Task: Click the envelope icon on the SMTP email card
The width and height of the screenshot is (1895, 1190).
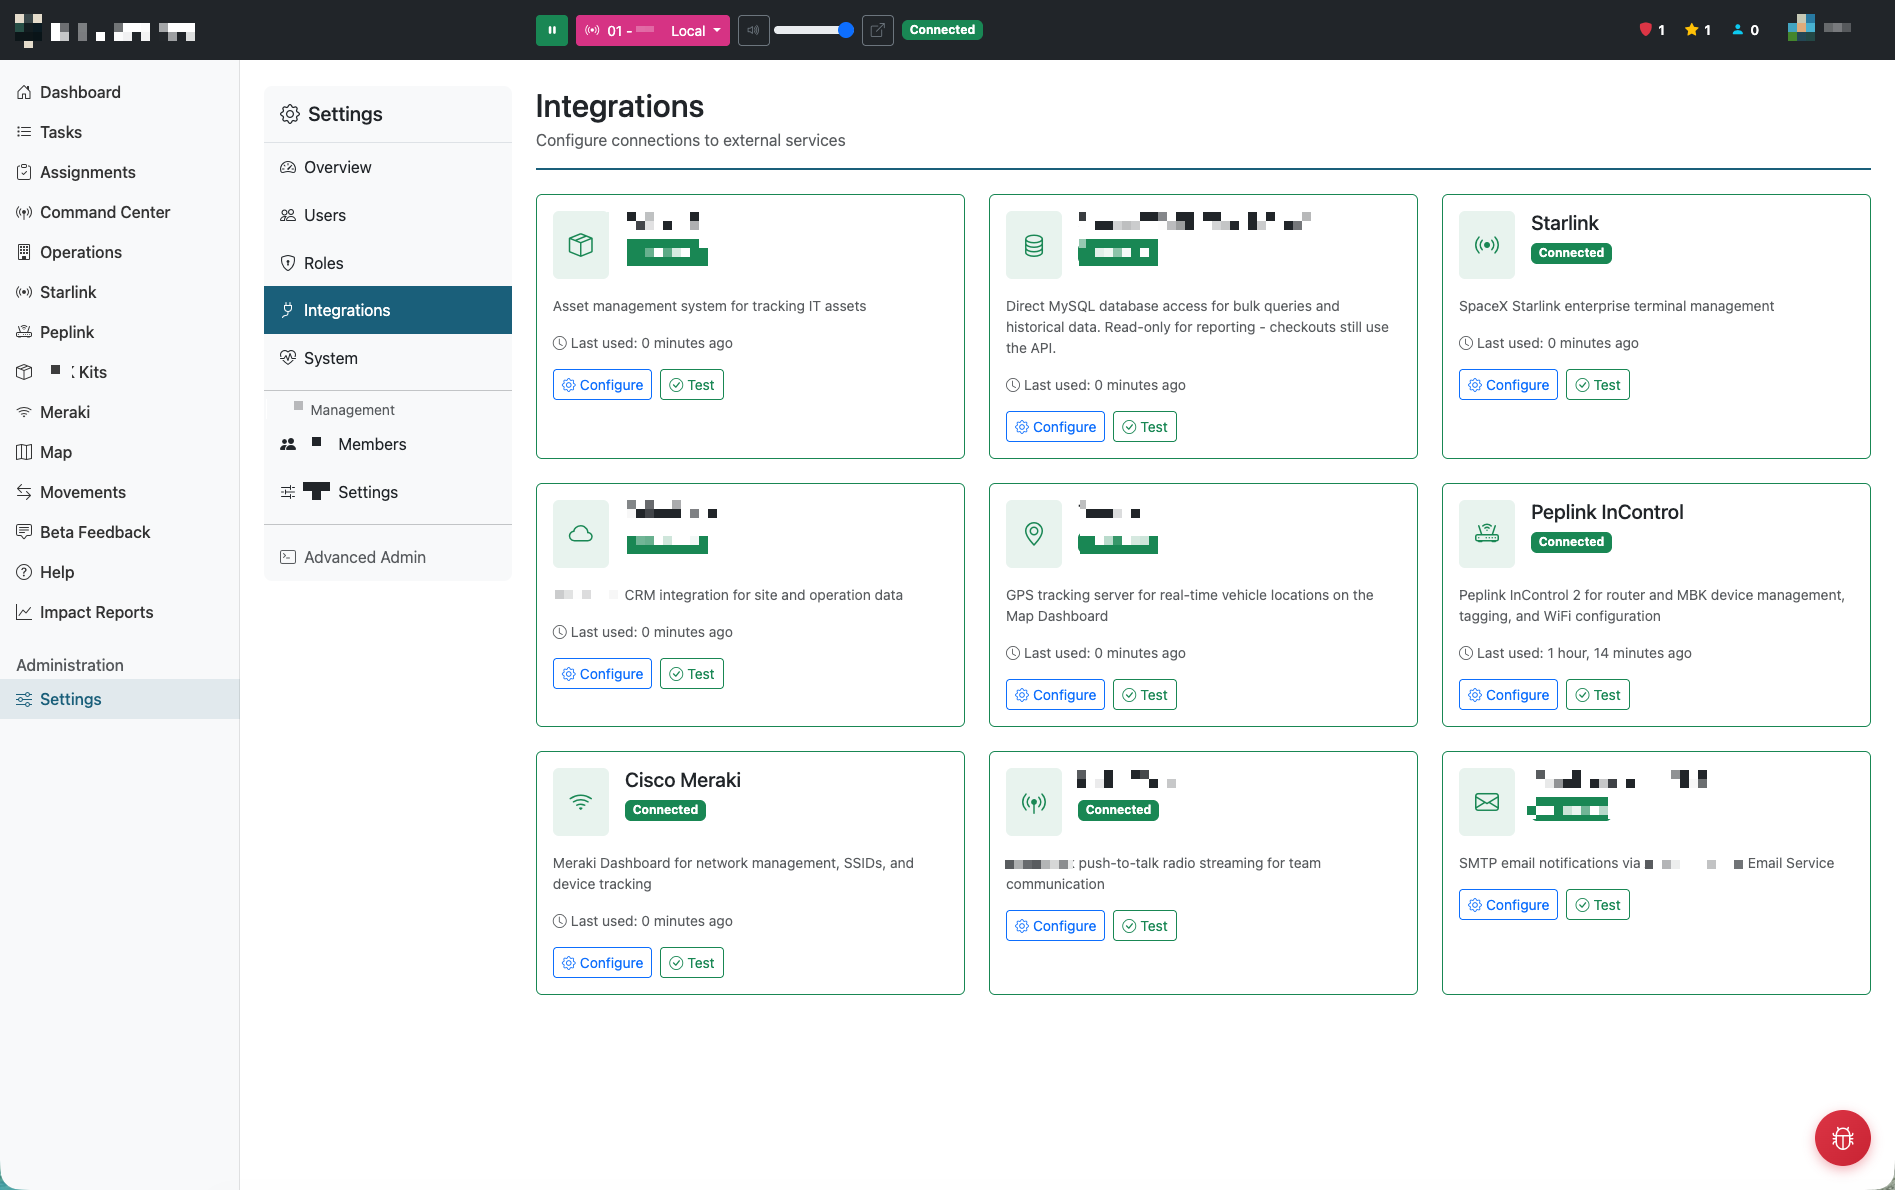Action: coord(1486,801)
